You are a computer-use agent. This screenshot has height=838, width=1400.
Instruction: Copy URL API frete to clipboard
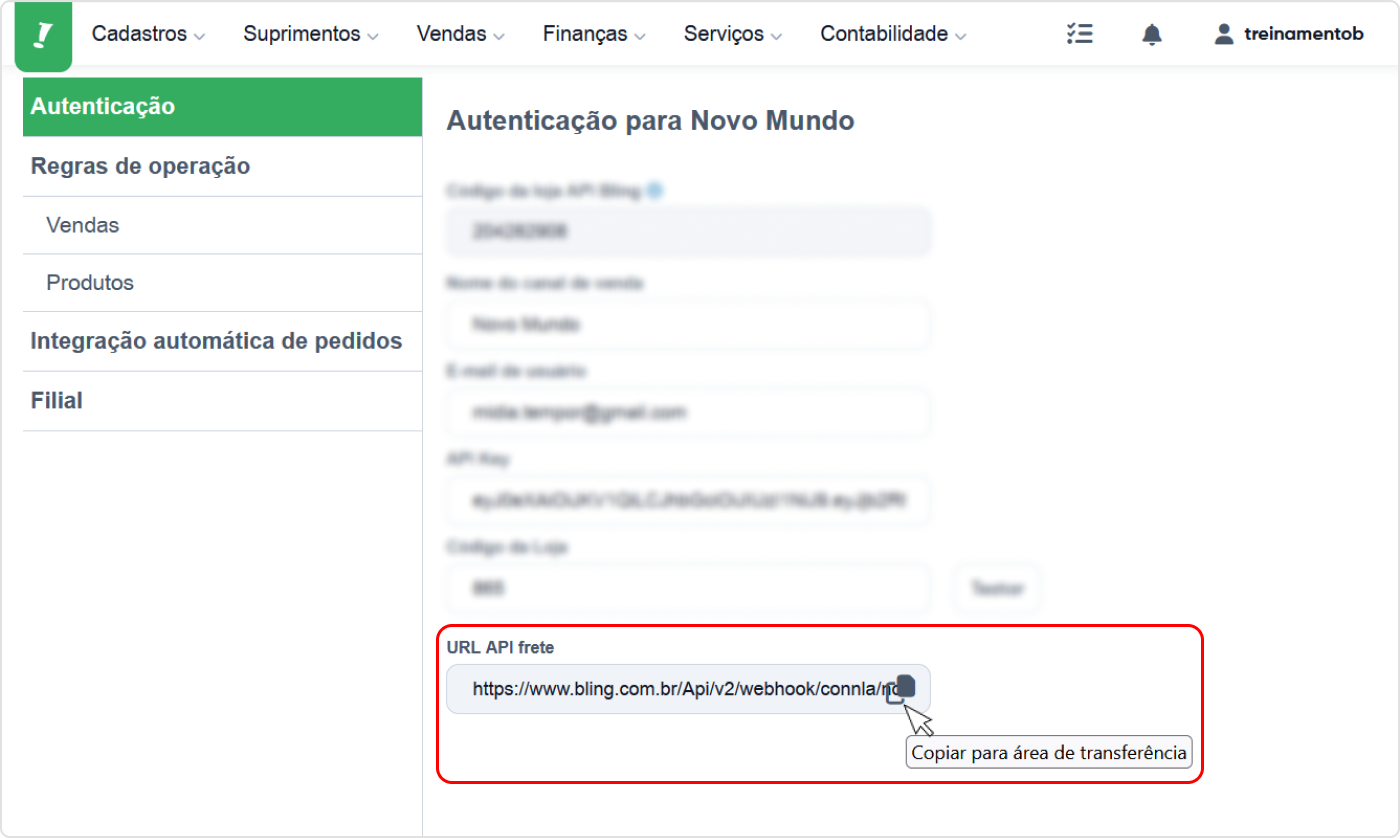[901, 689]
